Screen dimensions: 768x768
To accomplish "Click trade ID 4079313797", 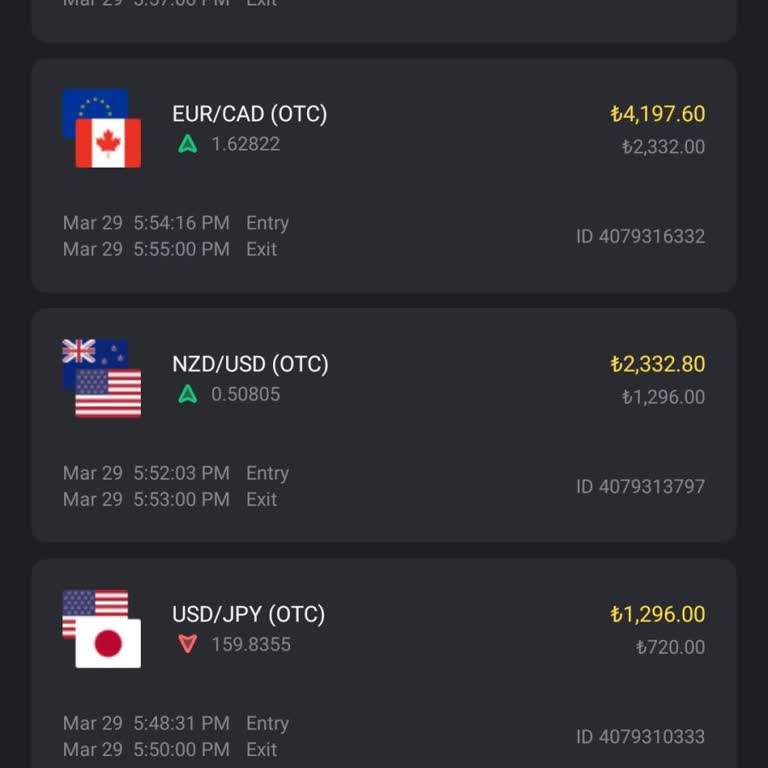I will pos(640,487).
